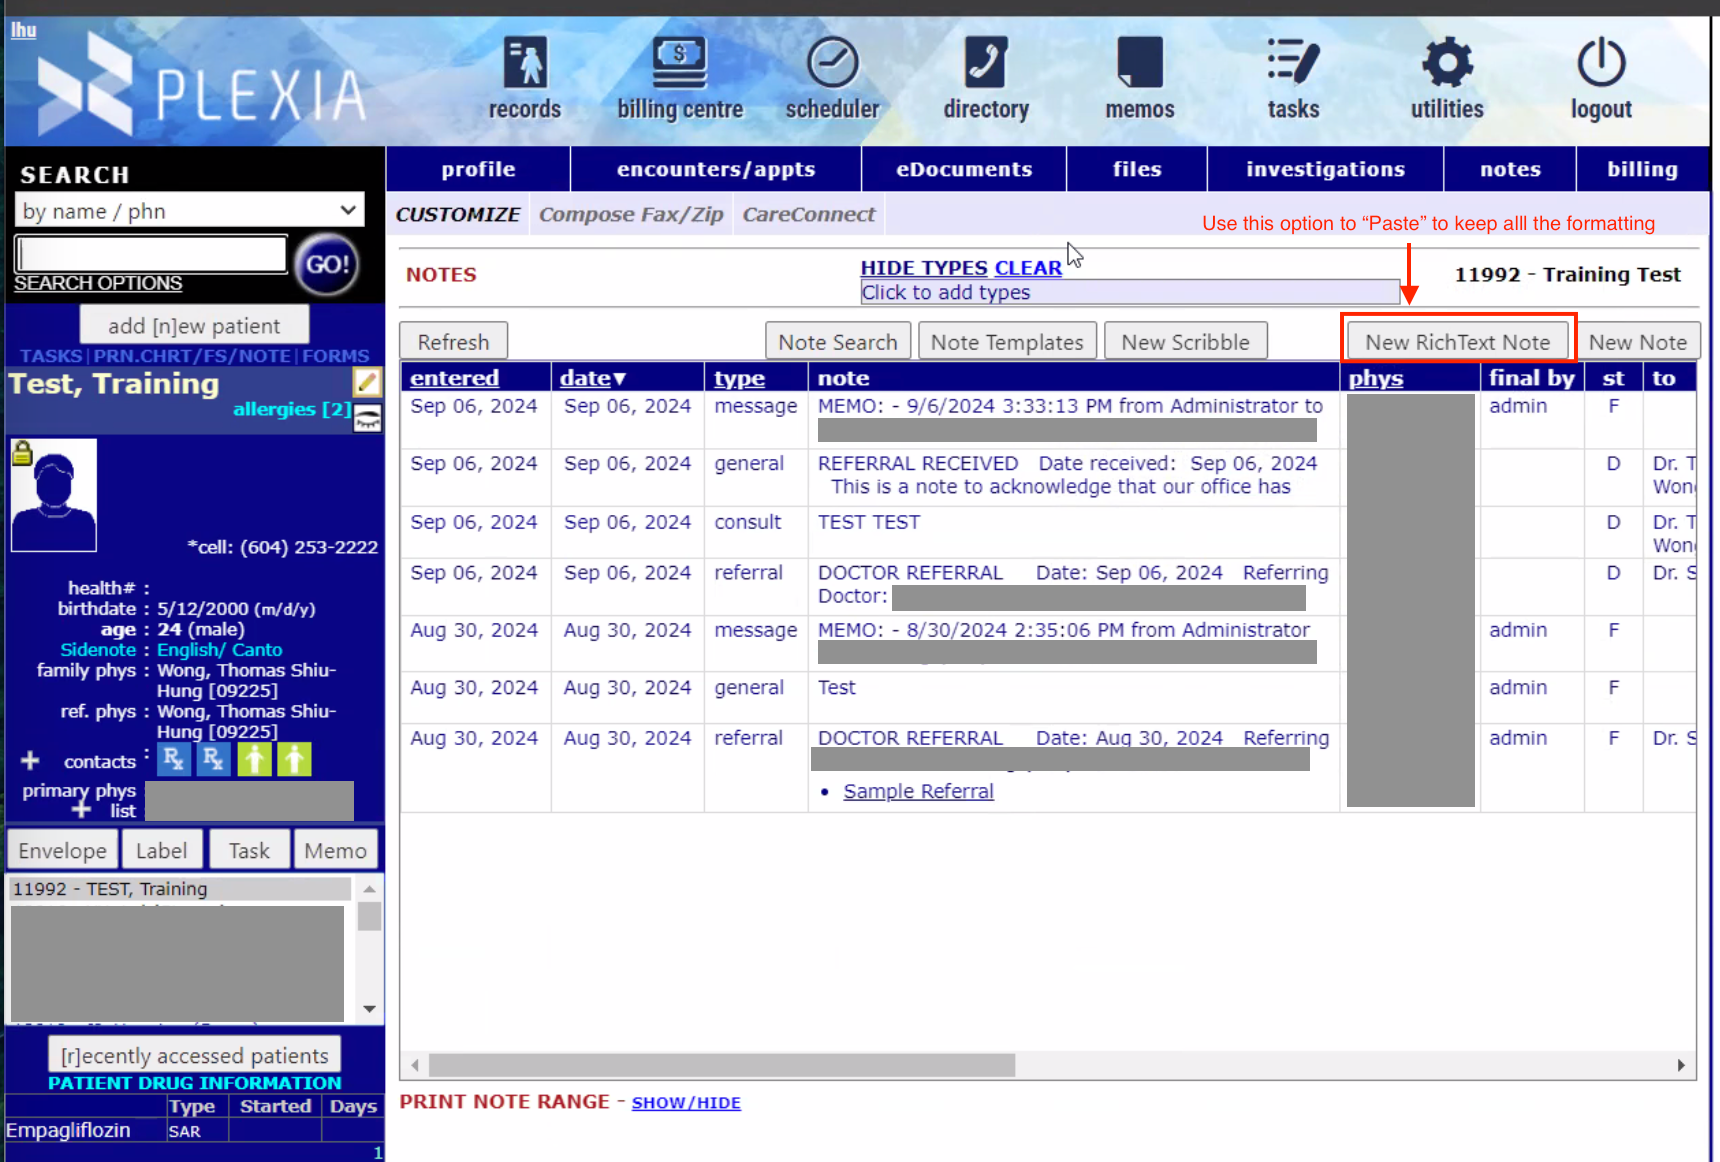Toggle PRINT NOTE RANGE SHOW/HIDE
The height and width of the screenshot is (1162, 1720).
686,1103
